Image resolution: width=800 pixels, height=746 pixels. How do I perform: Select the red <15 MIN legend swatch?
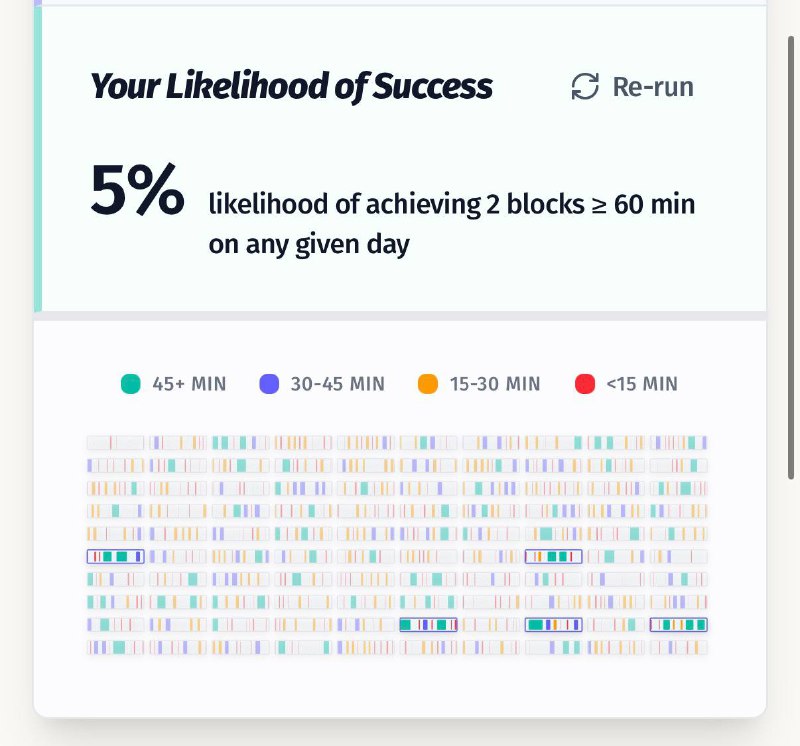tap(585, 383)
